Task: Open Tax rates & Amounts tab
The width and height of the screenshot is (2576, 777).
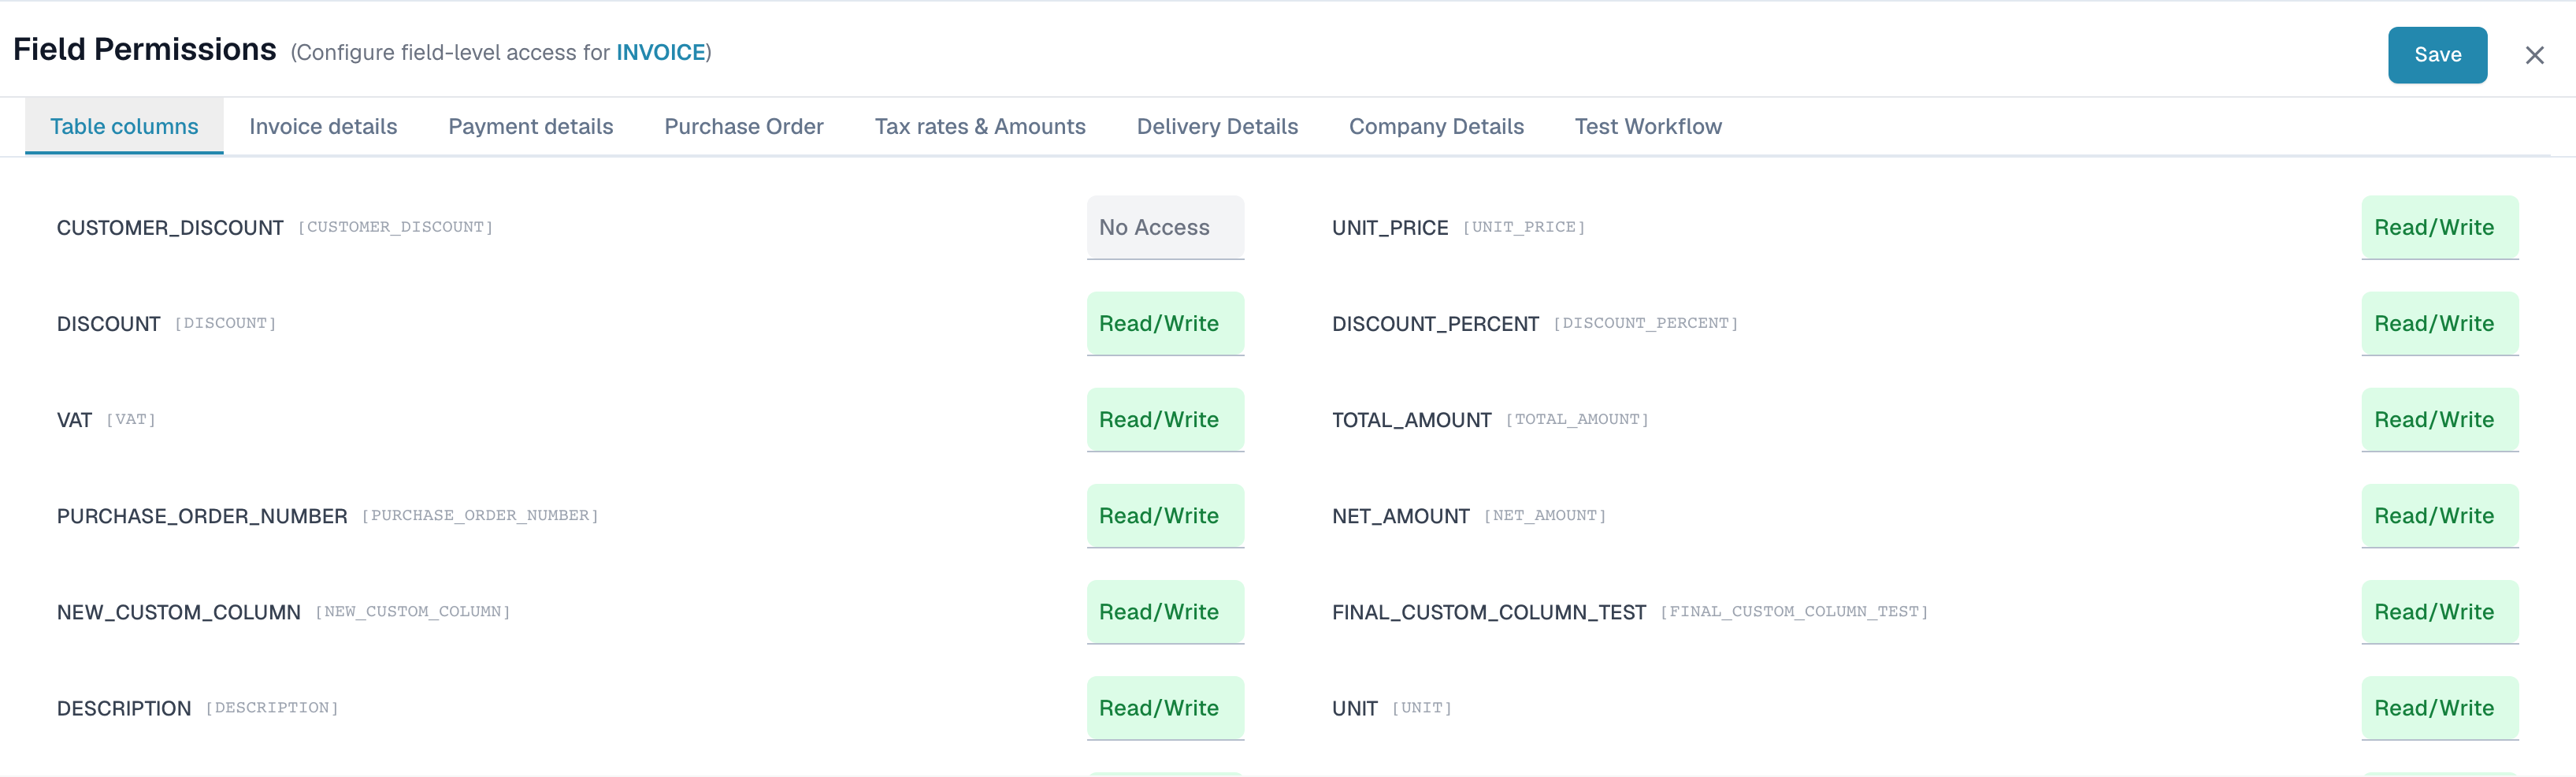Action: [980, 126]
